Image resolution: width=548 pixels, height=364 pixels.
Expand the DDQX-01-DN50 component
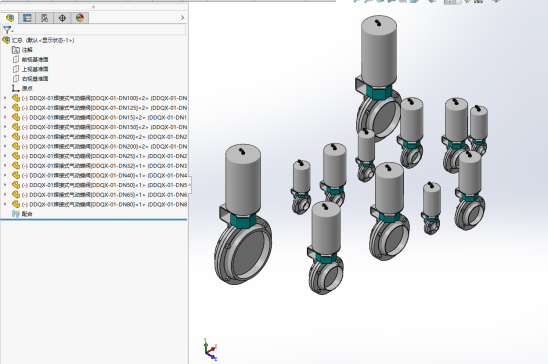pyautogui.click(x=5, y=185)
